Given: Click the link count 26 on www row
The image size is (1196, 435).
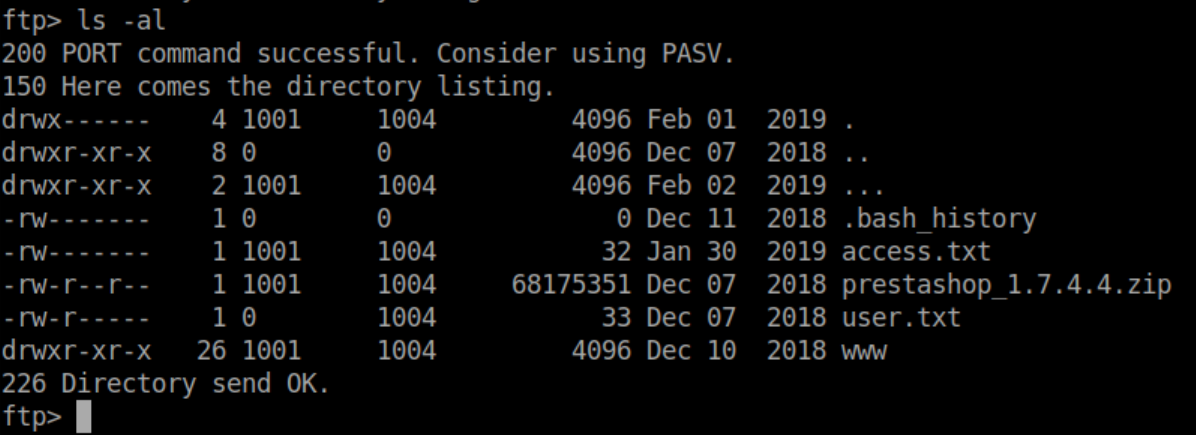Looking at the screenshot, I should pyautogui.click(x=219, y=351).
